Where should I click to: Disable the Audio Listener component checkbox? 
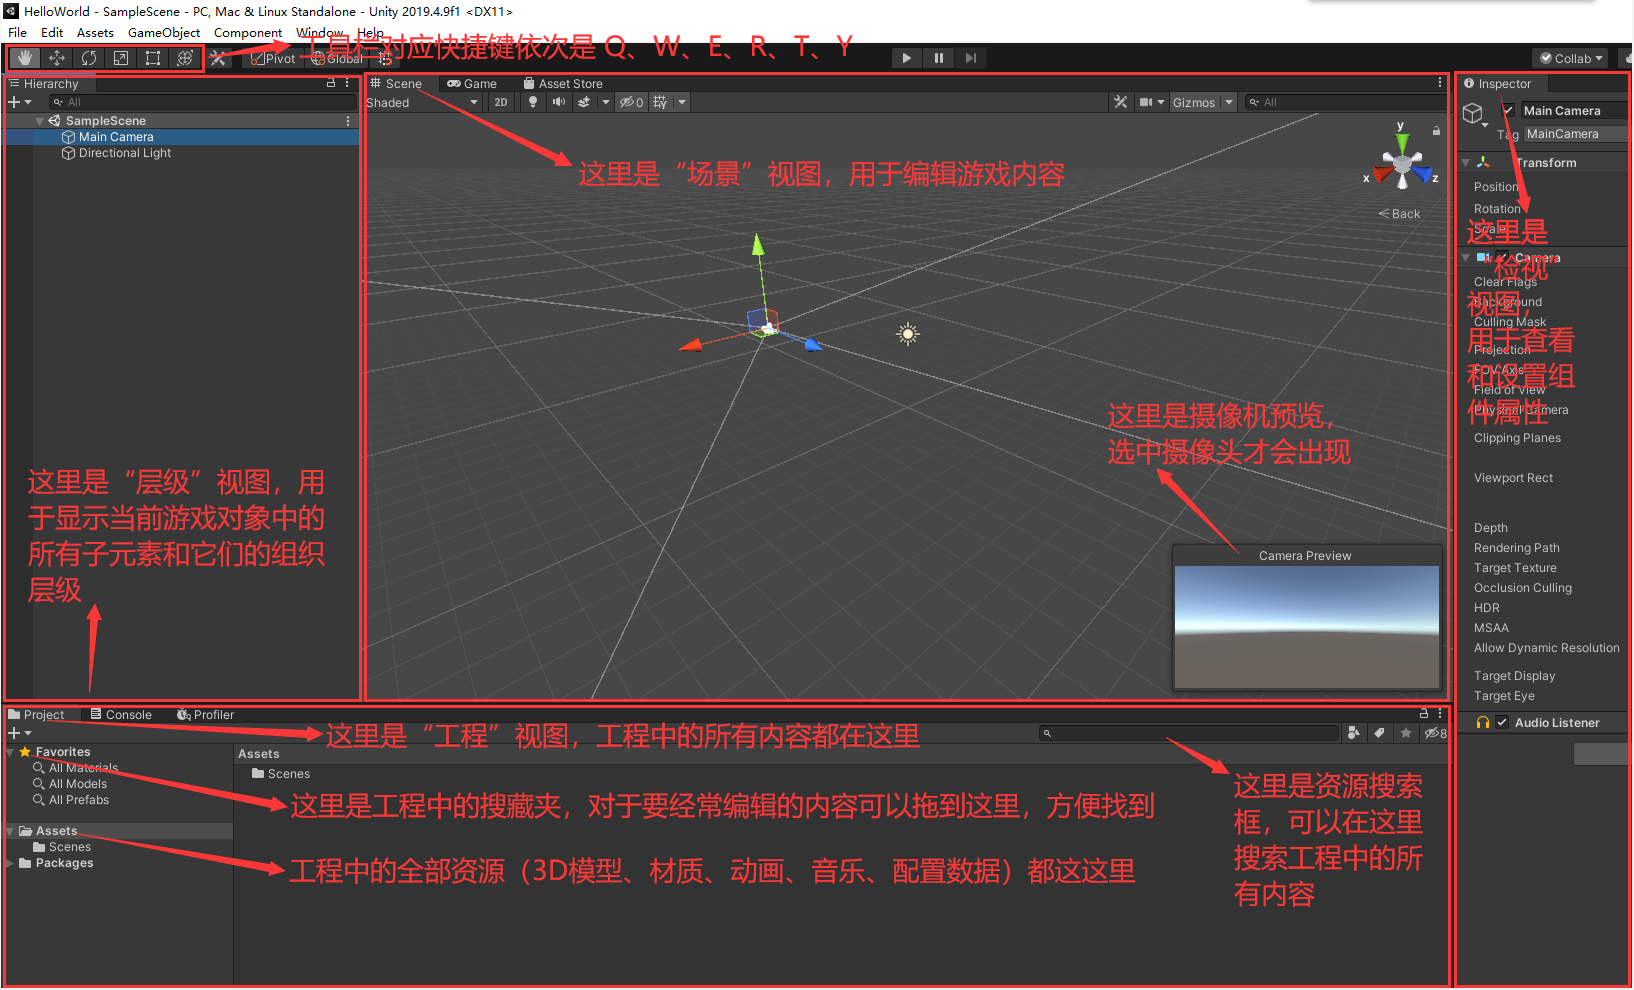tap(1502, 722)
